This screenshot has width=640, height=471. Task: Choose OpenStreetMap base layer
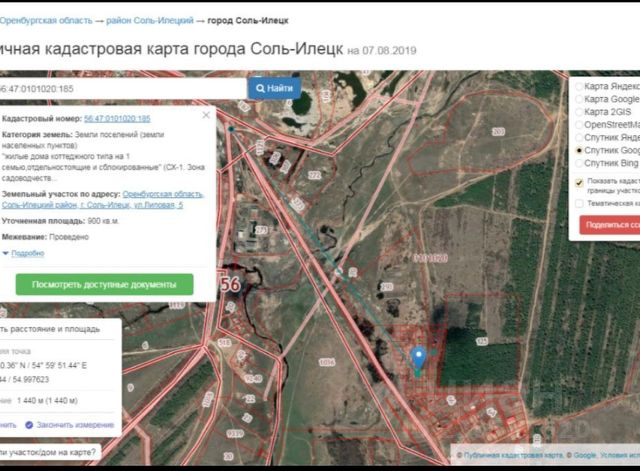tap(579, 125)
